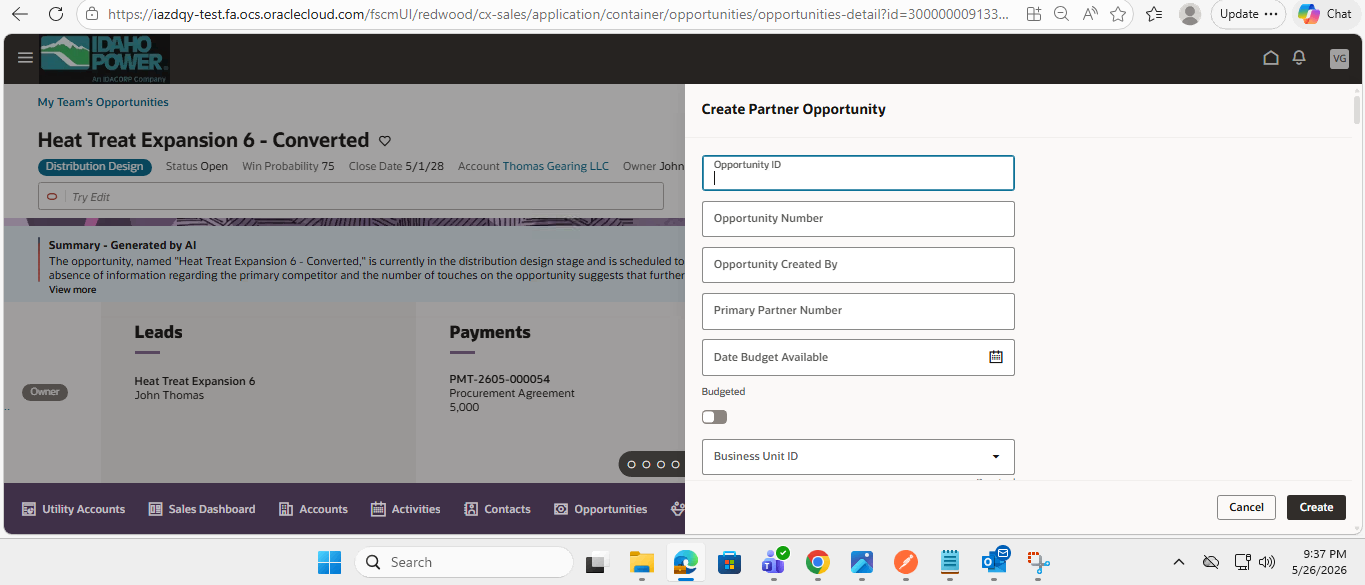
Task: Open the hamburger navigation menu
Action: [x=26, y=58]
